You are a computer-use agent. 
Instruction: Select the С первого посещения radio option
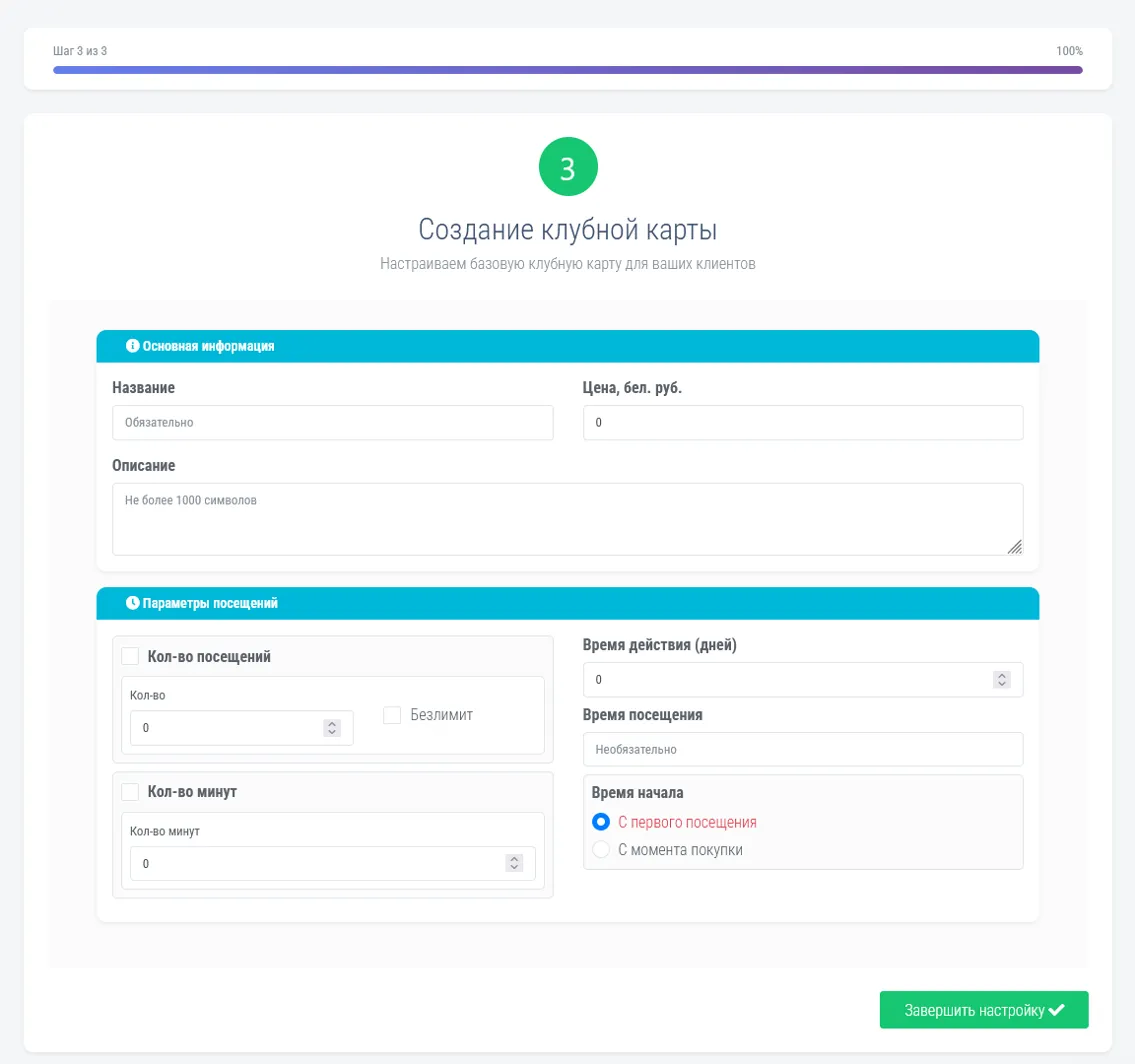[x=601, y=822]
